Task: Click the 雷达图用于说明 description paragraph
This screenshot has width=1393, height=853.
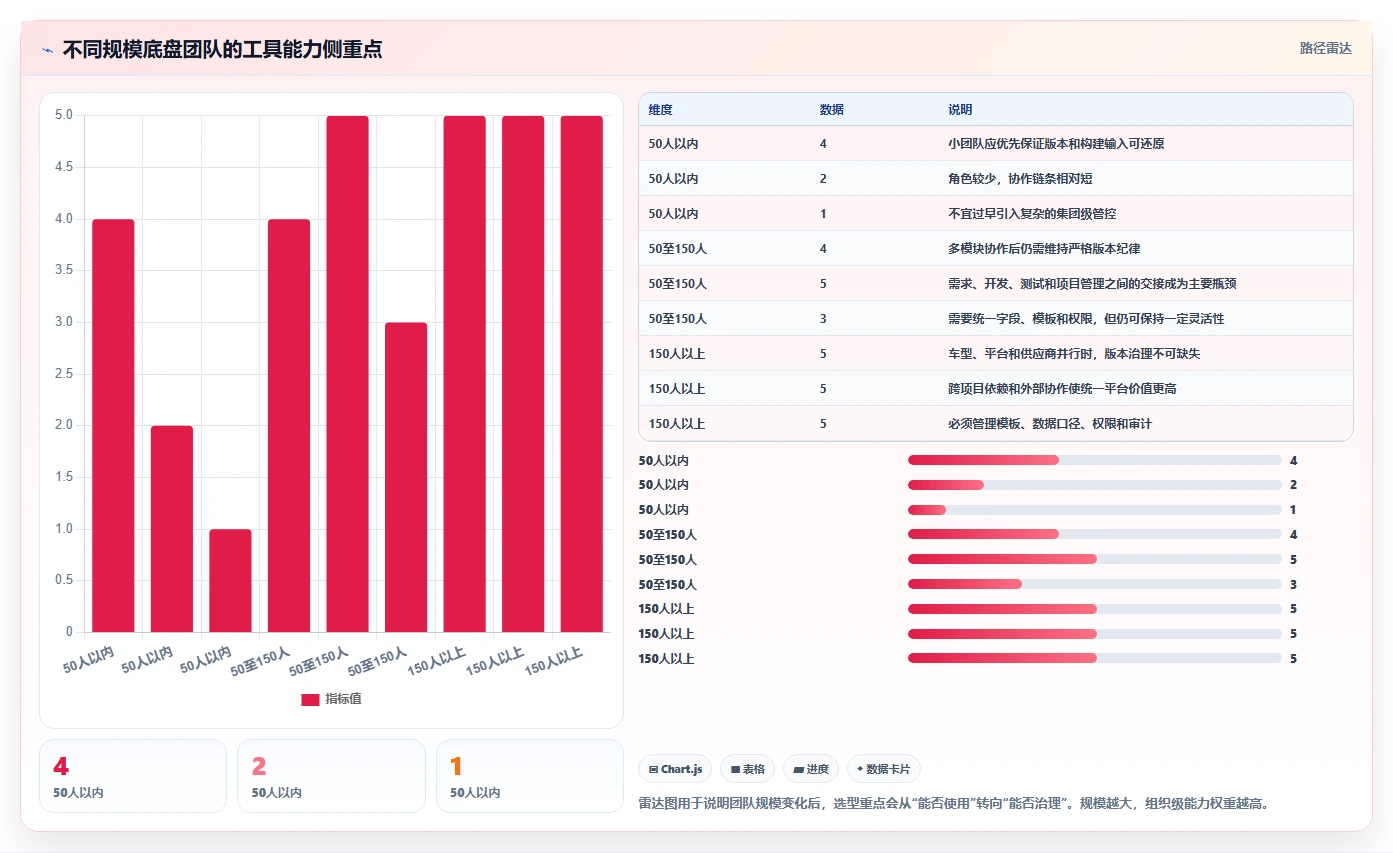Action: (x=954, y=803)
